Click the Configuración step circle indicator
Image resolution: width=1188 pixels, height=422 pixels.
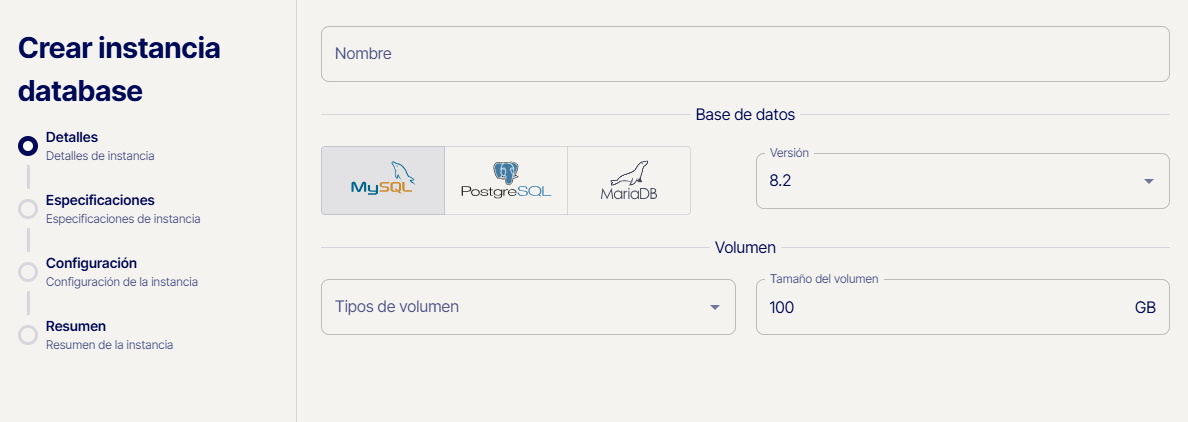coord(28,272)
